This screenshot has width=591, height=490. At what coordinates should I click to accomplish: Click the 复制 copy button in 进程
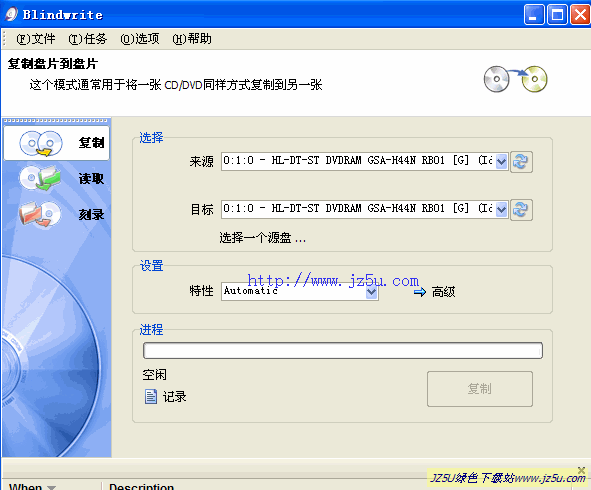point(480,389)
